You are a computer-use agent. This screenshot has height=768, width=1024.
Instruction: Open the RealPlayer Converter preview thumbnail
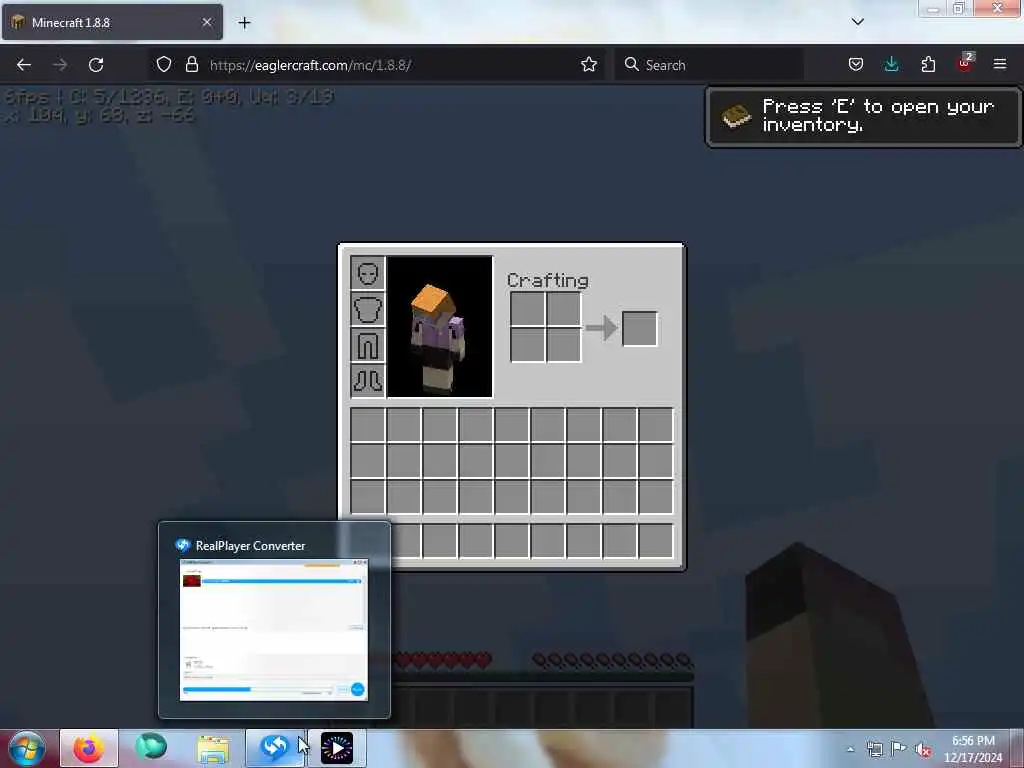pyautogui.click(x=274, y=630)
